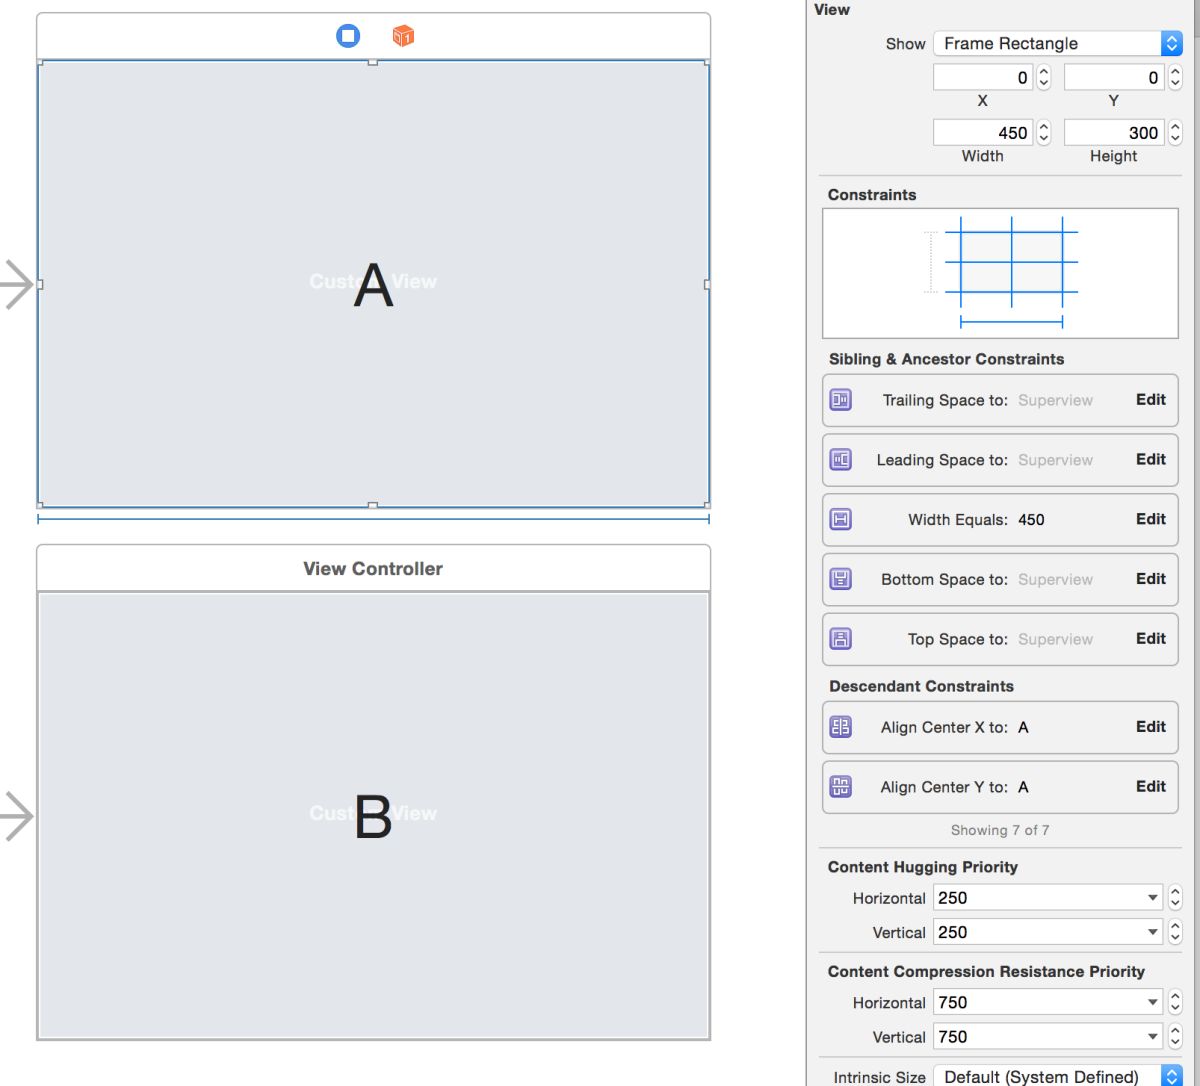Edit the Align Center X constraint
This screenshot has width=1200, height=1086.
(1150, 727)
